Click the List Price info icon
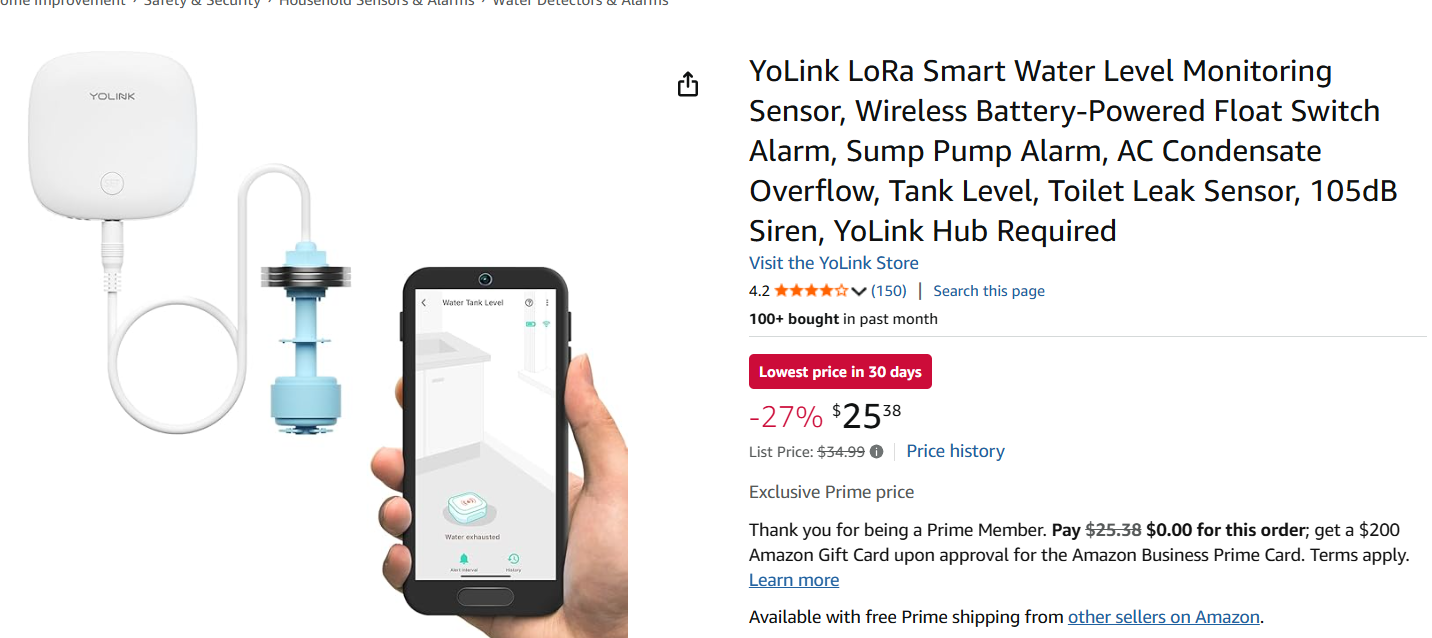 (876, 452)
